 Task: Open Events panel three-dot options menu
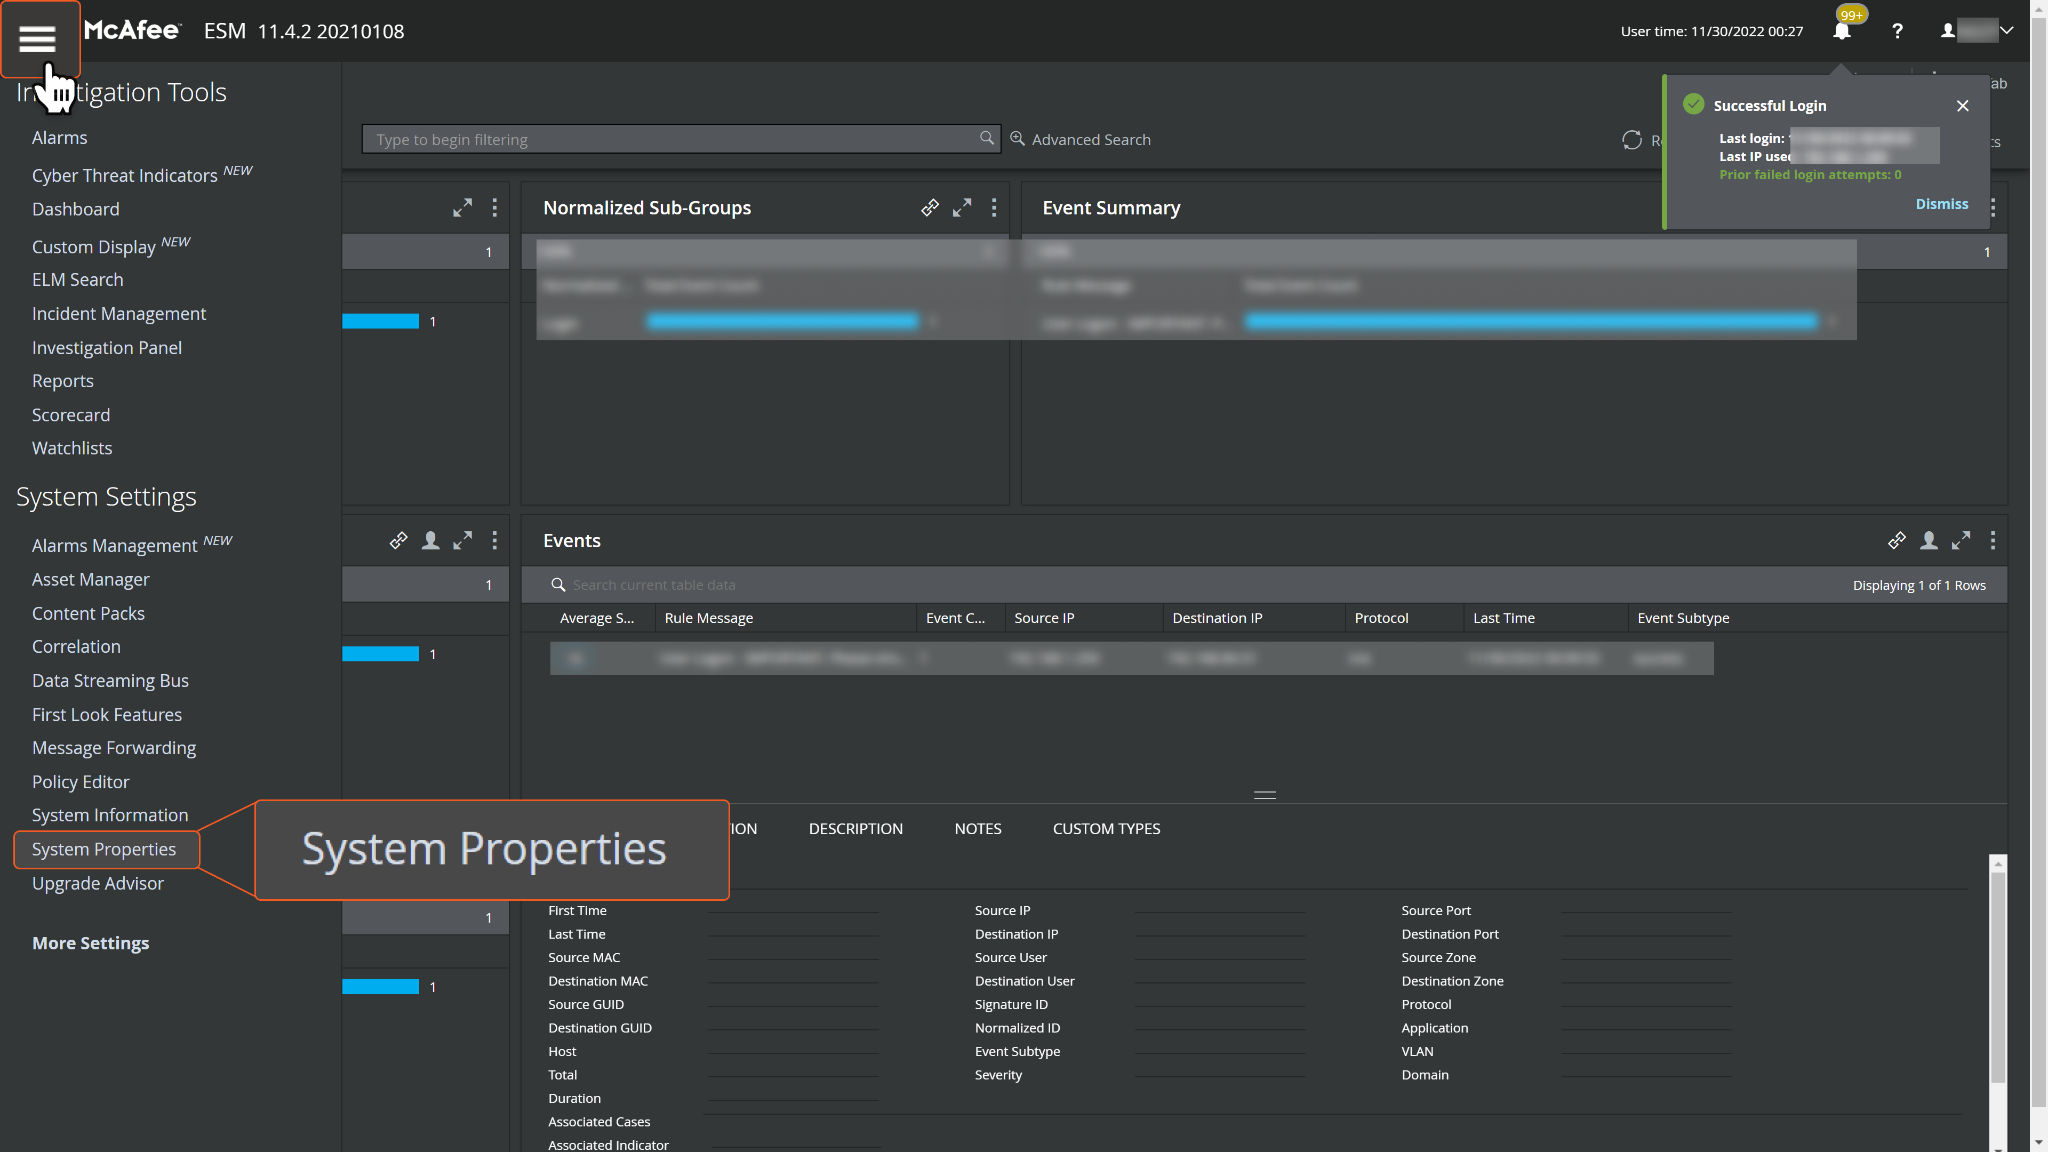1992,541
